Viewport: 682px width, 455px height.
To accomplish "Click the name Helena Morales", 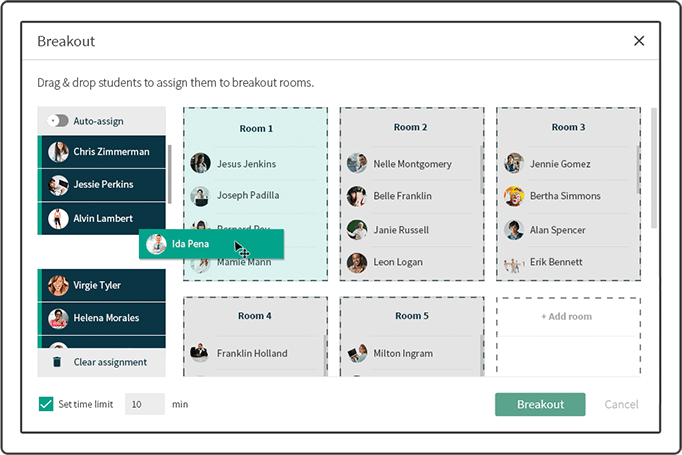I will pos(106,318).
